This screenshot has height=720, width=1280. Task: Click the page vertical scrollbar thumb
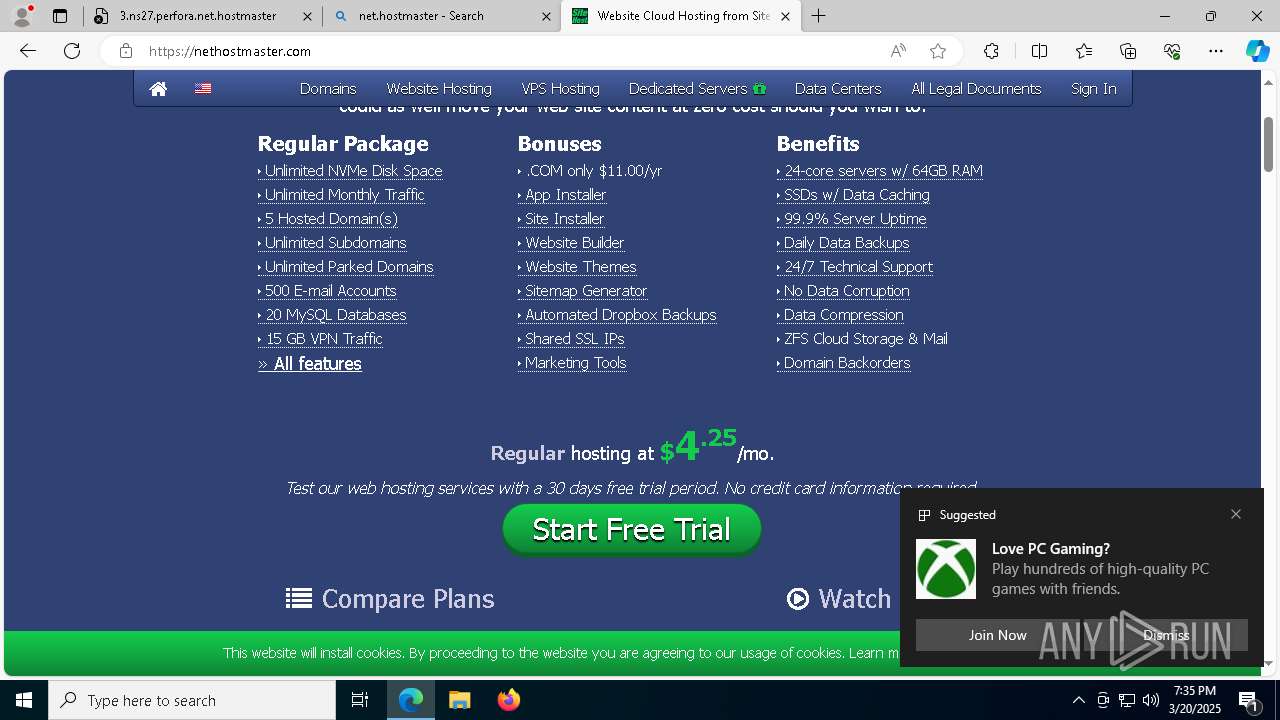tap(1268, 143)
